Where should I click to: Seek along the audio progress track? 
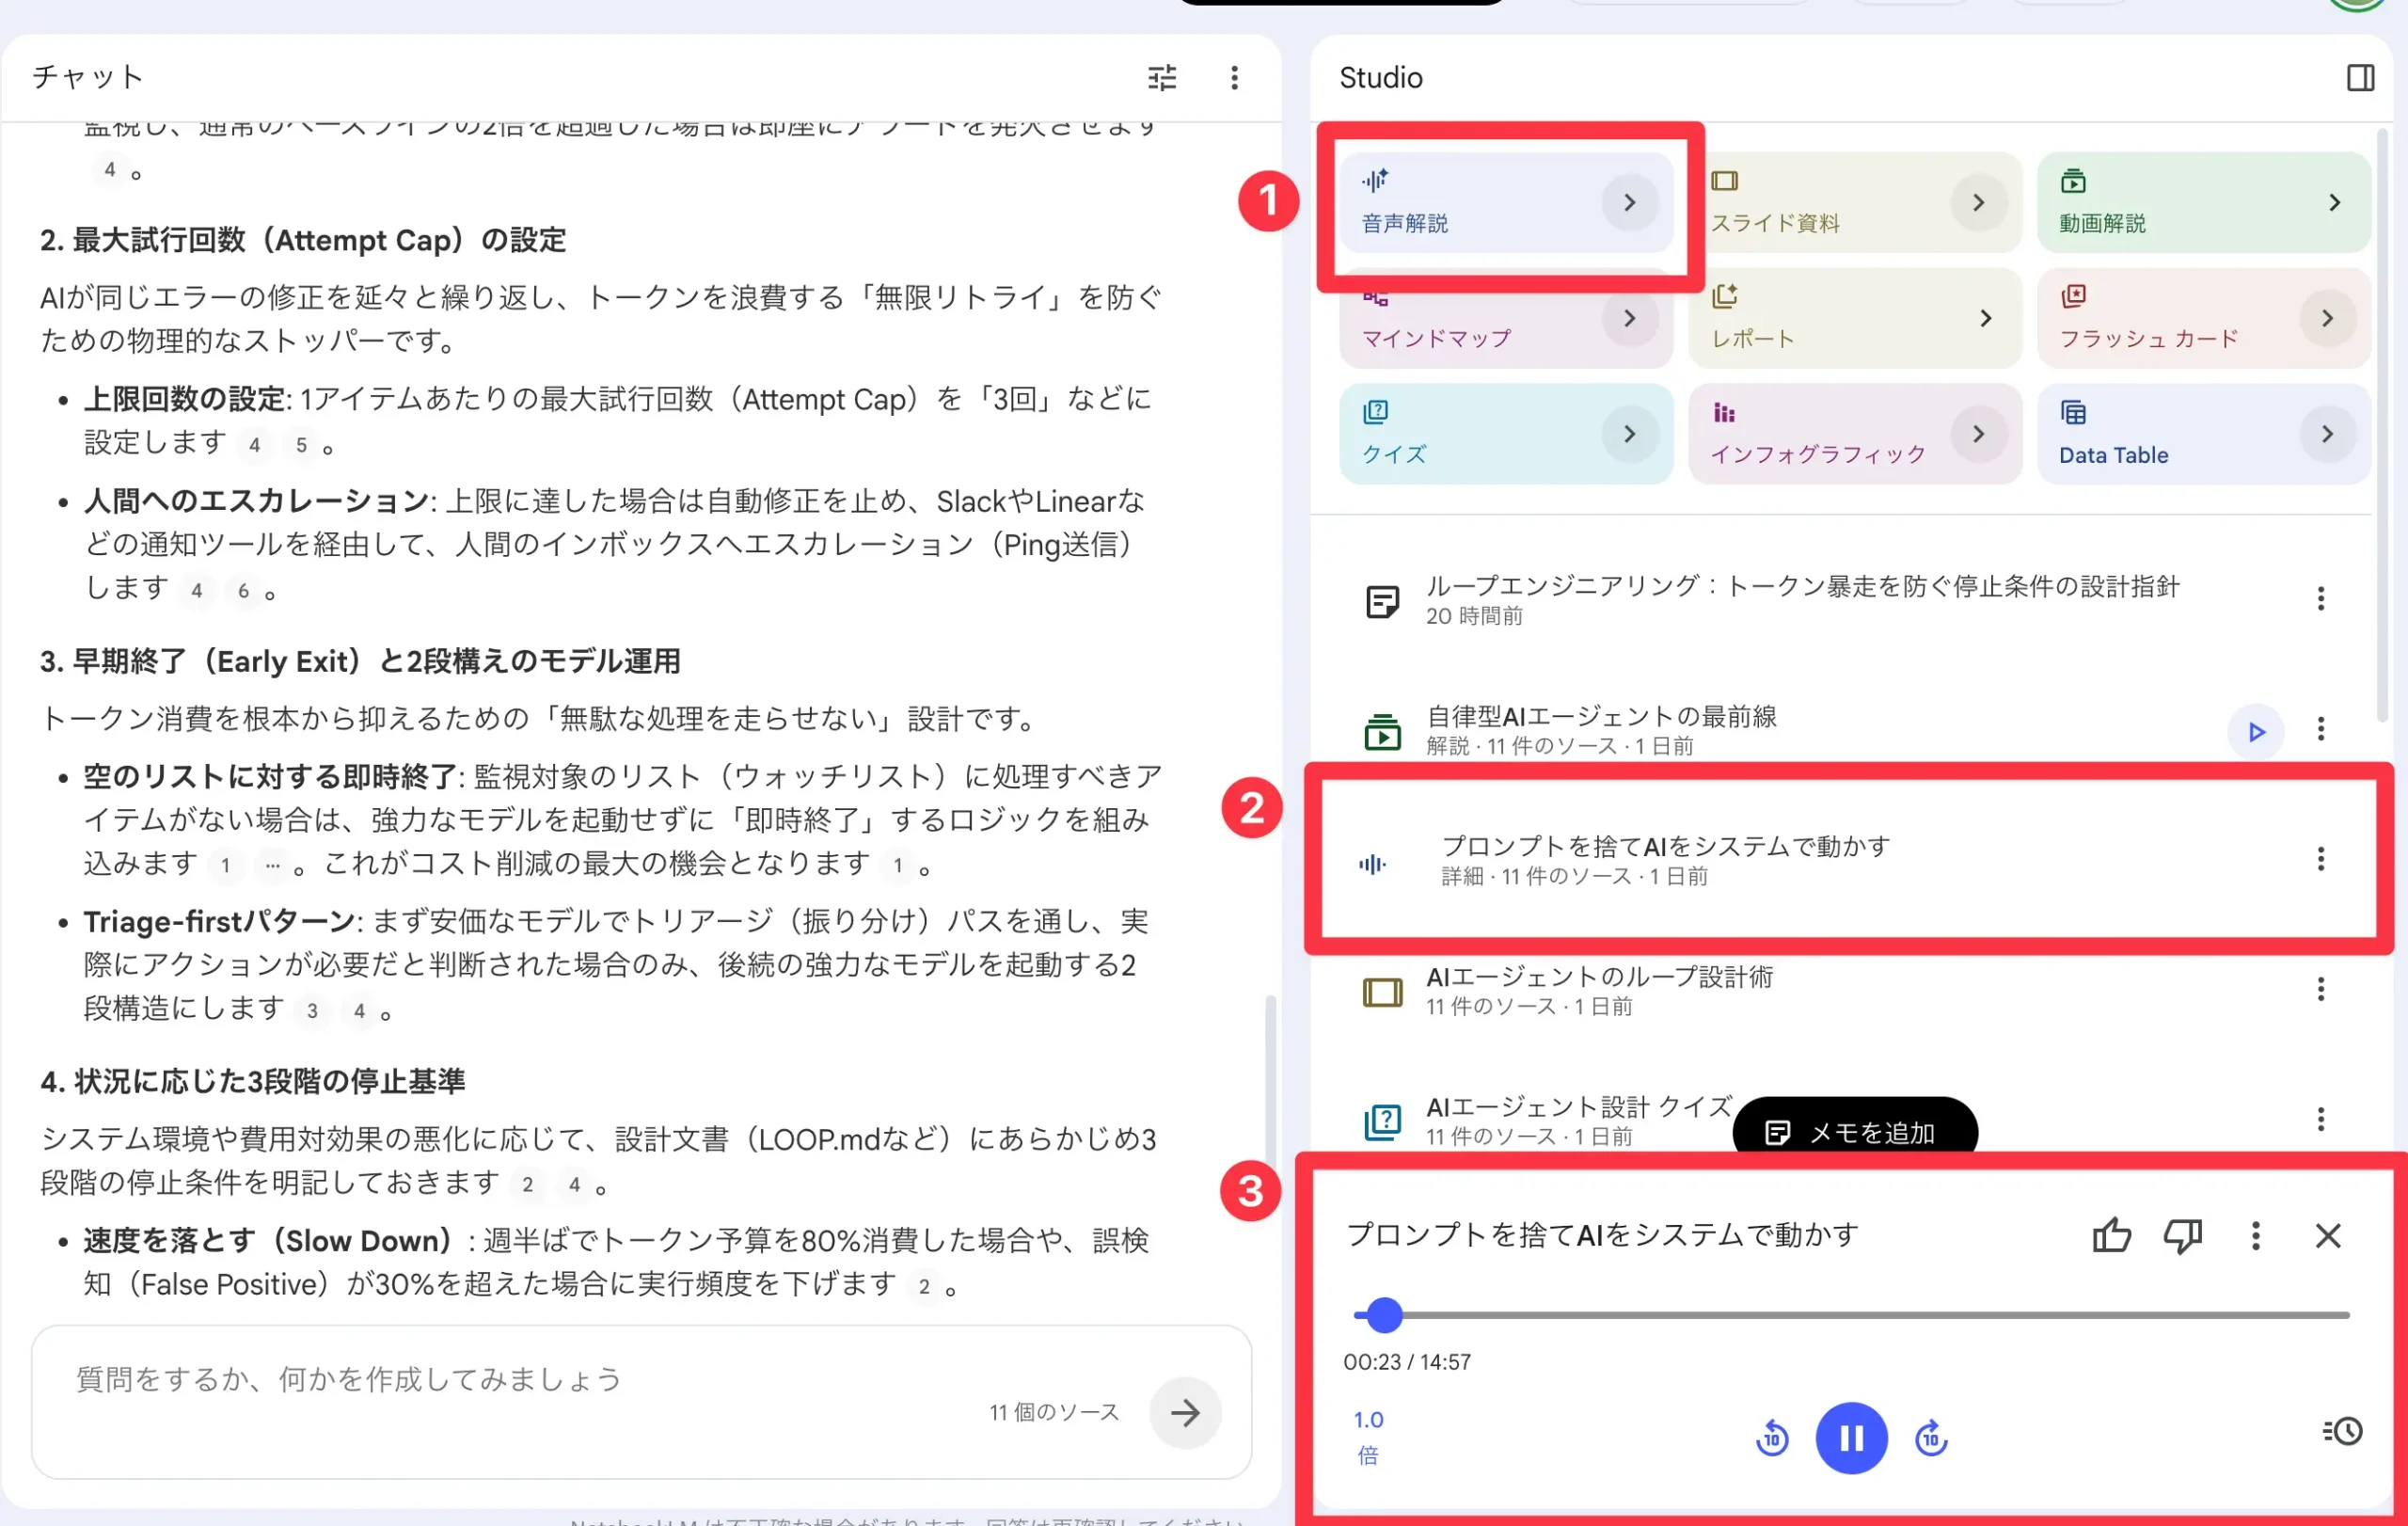tap(1851, 1315)
